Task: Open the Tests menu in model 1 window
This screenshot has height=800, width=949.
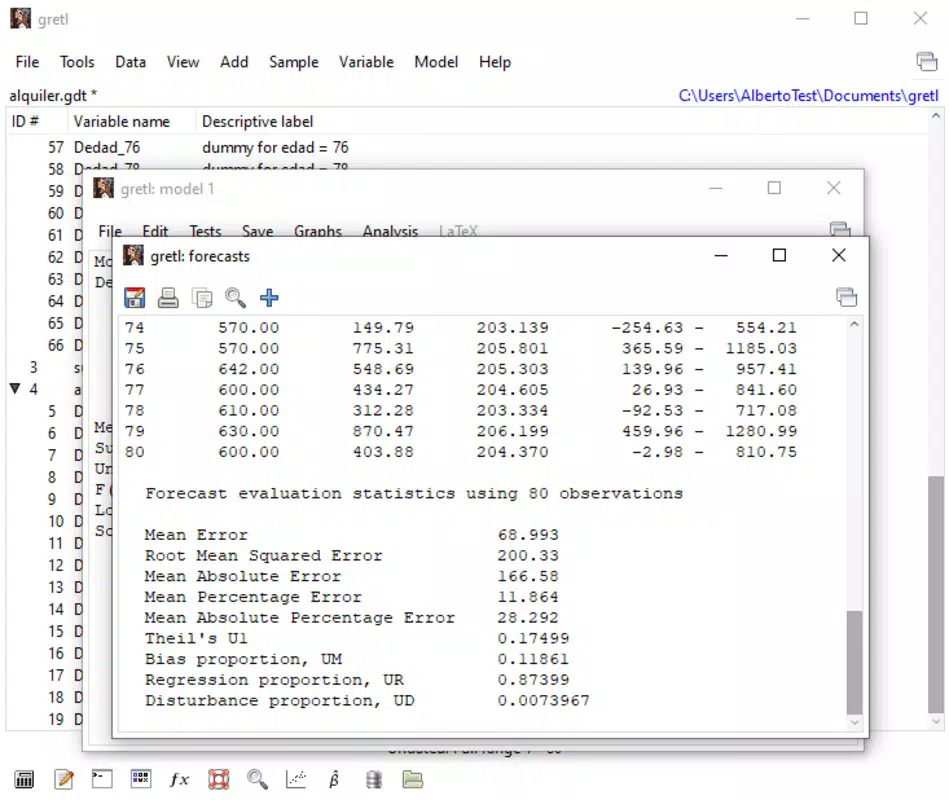Action: [x=205, y=231]
